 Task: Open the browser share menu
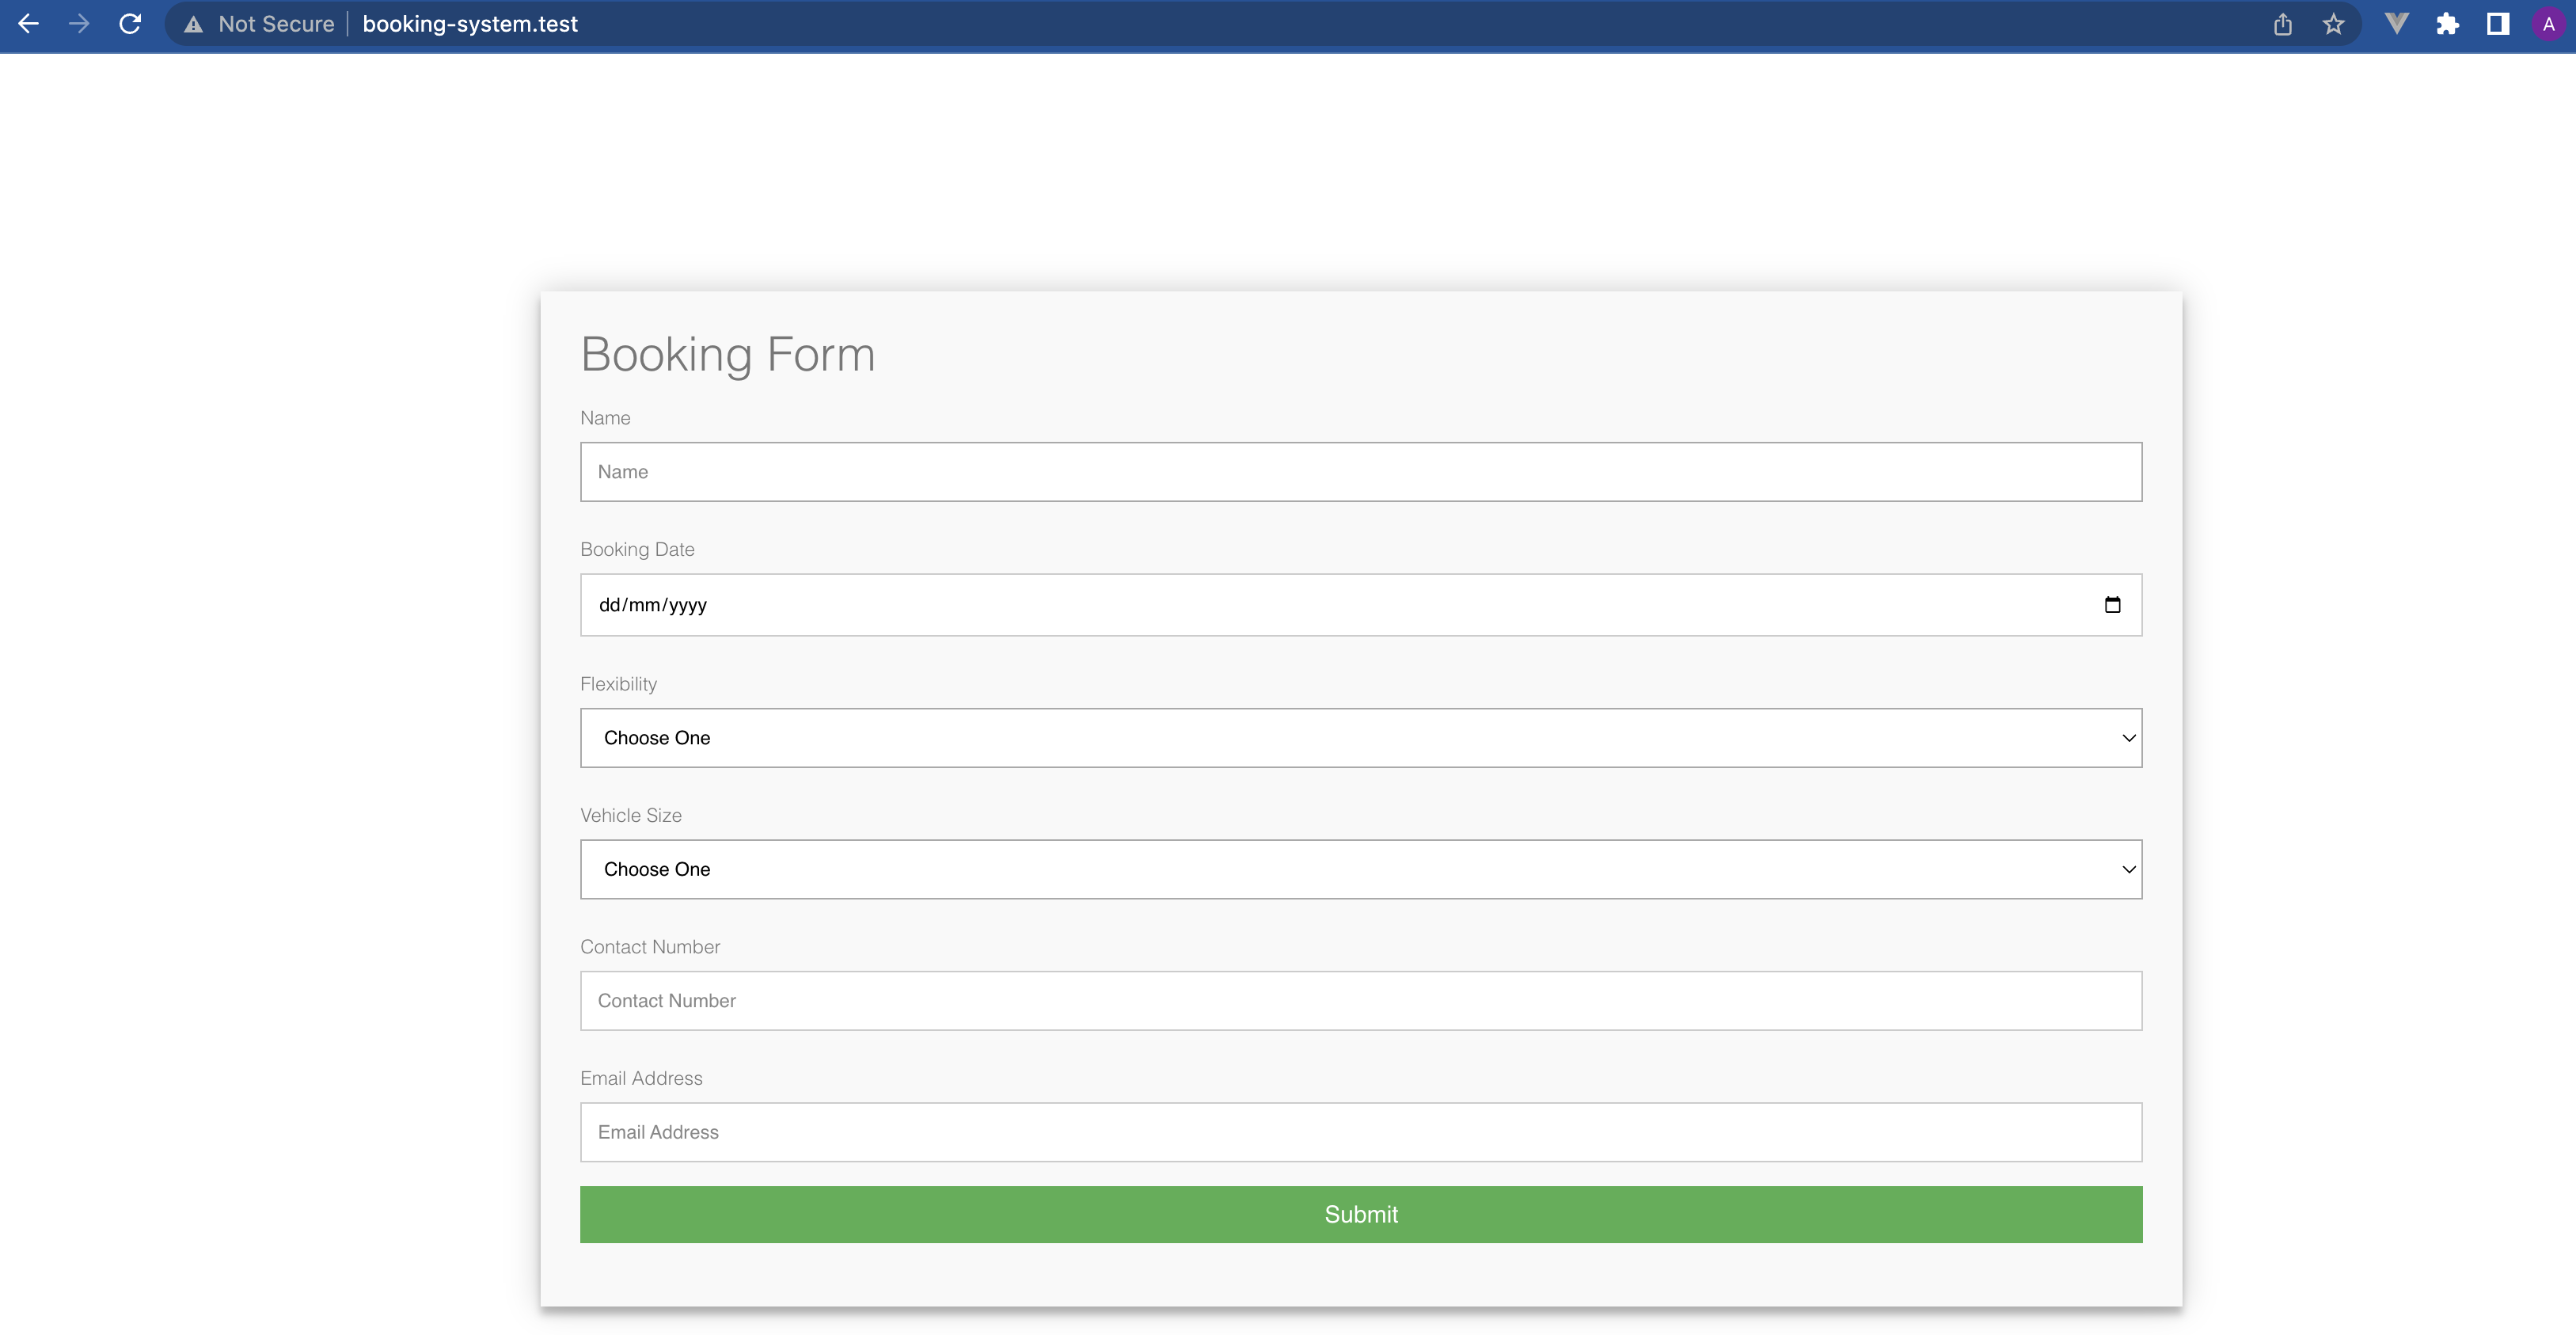[x=2283, y=24]
